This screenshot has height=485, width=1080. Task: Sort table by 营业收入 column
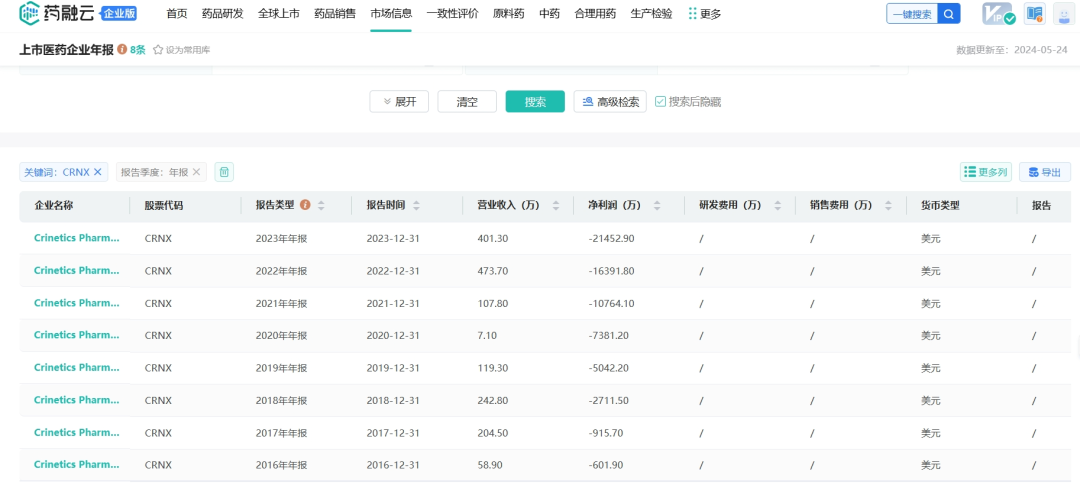pos(556,206)
